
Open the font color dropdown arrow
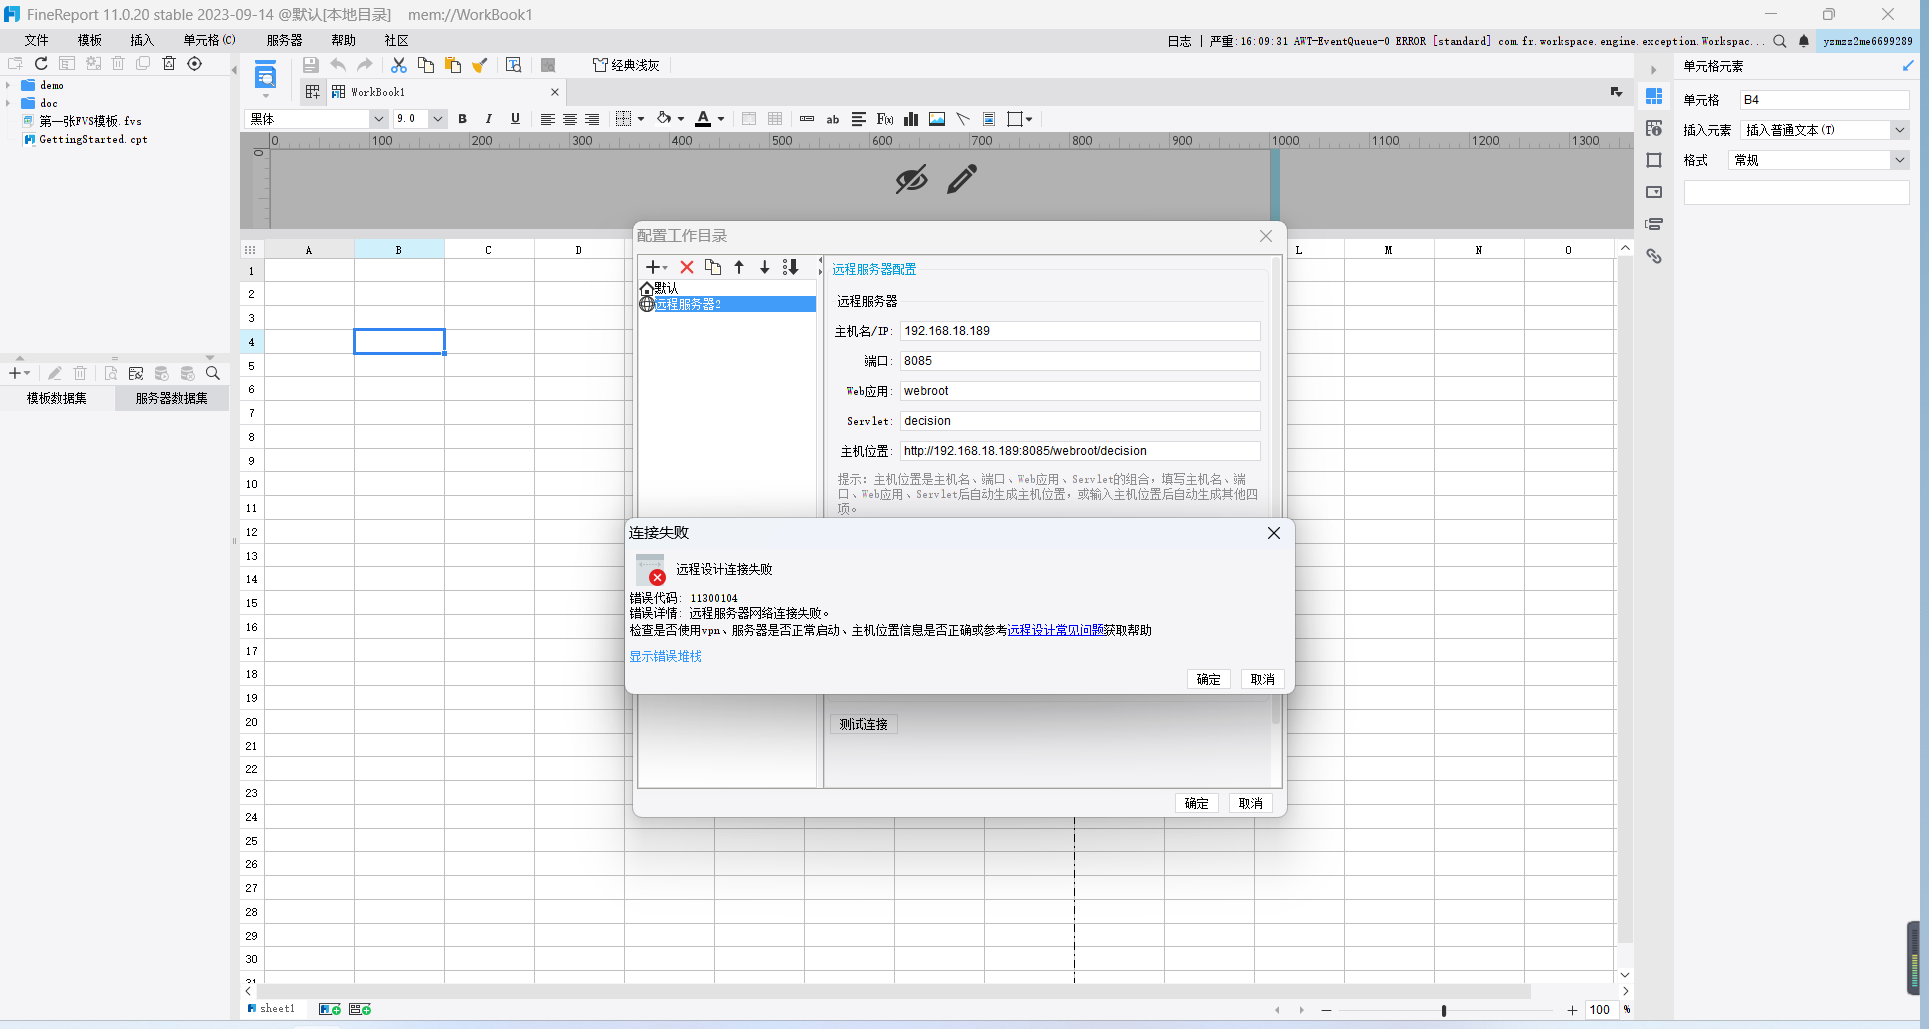tap(721, 119)
